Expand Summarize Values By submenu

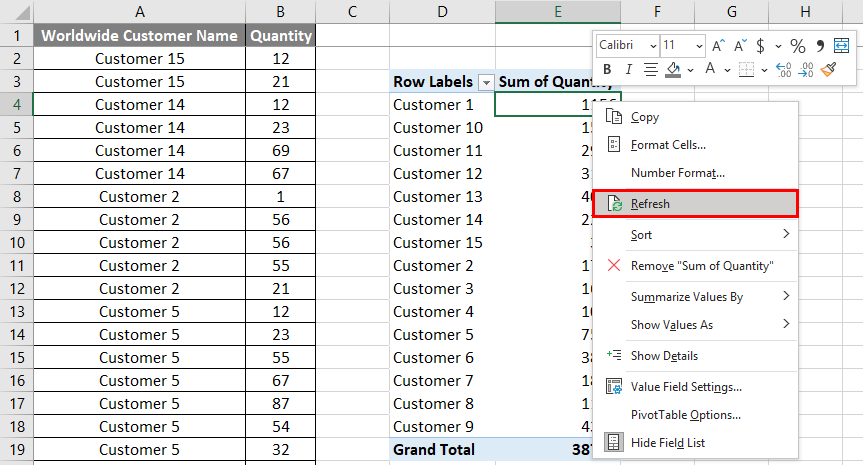(696, 297)
